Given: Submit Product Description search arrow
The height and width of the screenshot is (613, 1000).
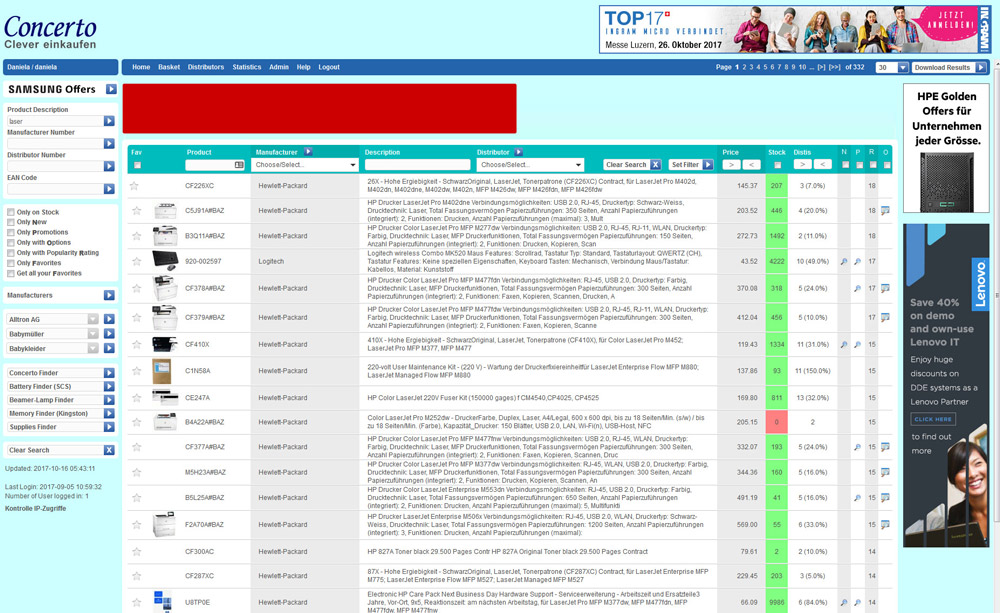Looking at the screenshot, I should point(109,121).
